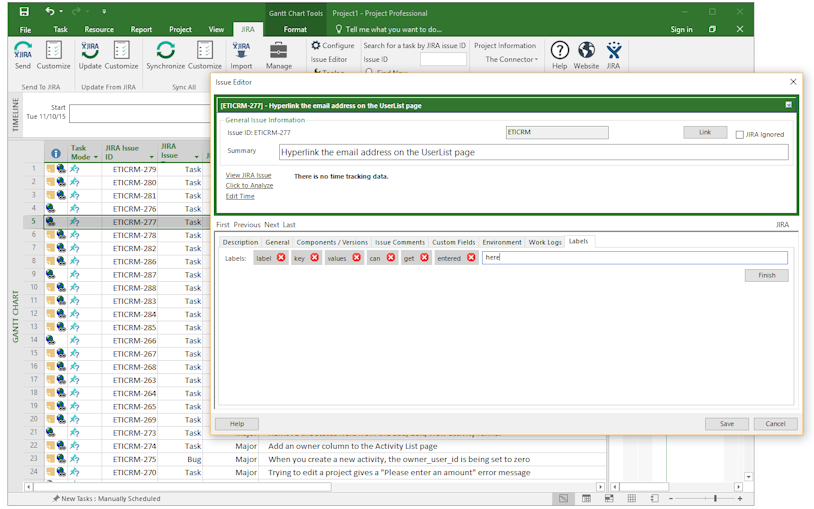Open the View JIRA Issue link
This screenshot has height=509, width=814.
248,176
